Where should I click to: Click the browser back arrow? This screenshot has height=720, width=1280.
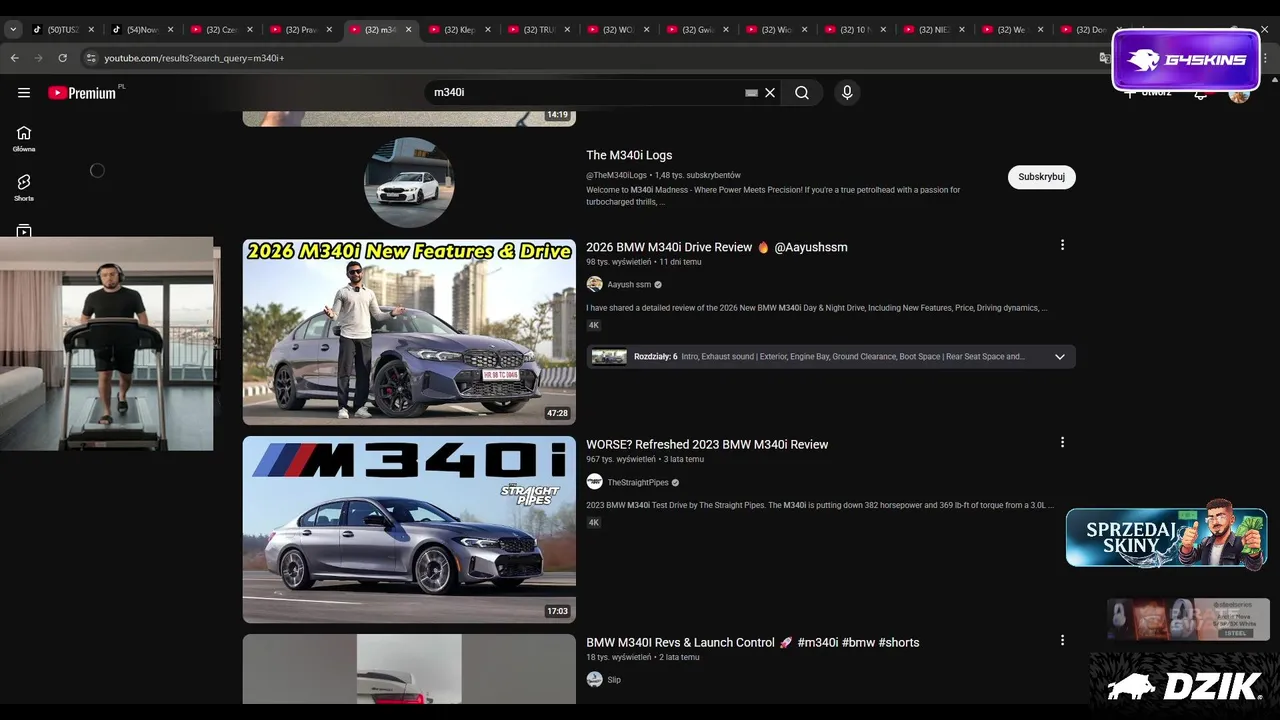point(15,58)
